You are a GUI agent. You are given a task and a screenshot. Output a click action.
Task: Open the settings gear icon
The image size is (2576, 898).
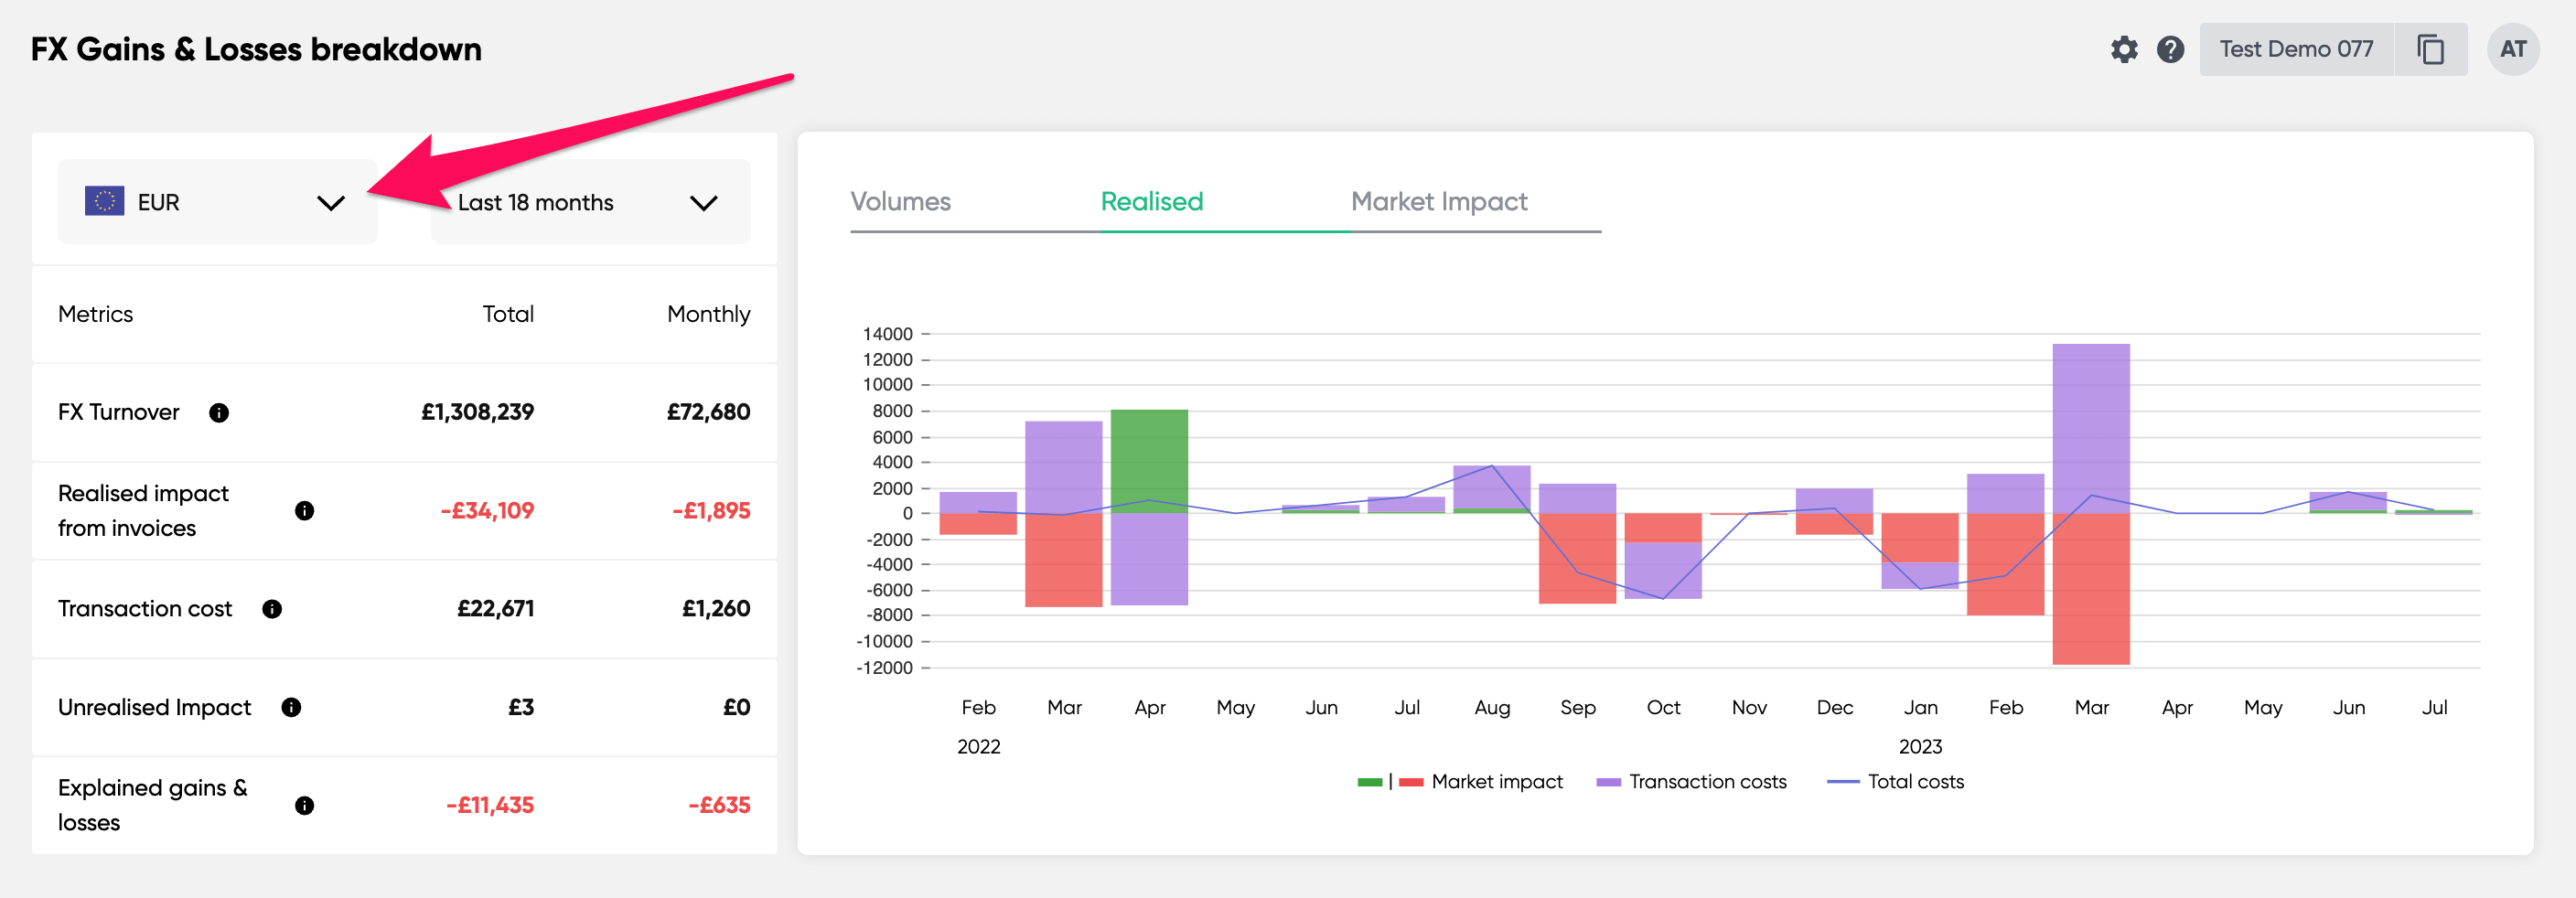(2124, 48)
